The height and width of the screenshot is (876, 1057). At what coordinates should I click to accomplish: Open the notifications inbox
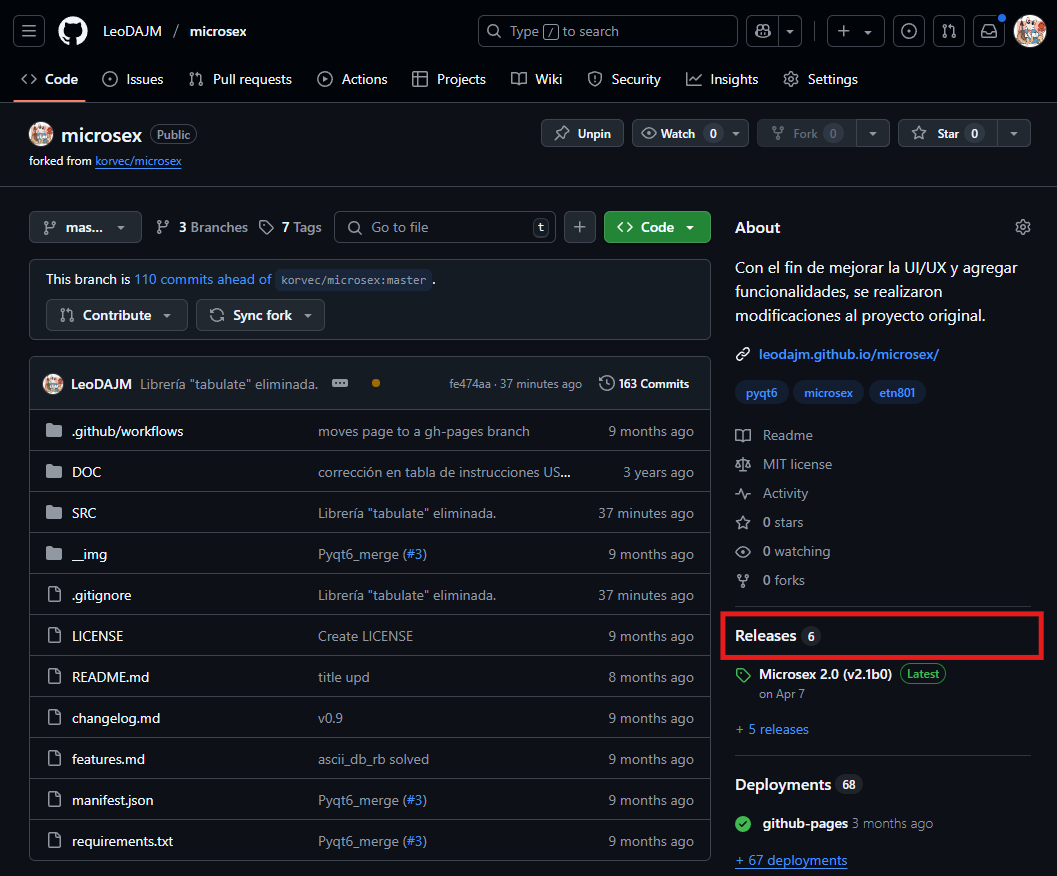(x=989, y=31)
